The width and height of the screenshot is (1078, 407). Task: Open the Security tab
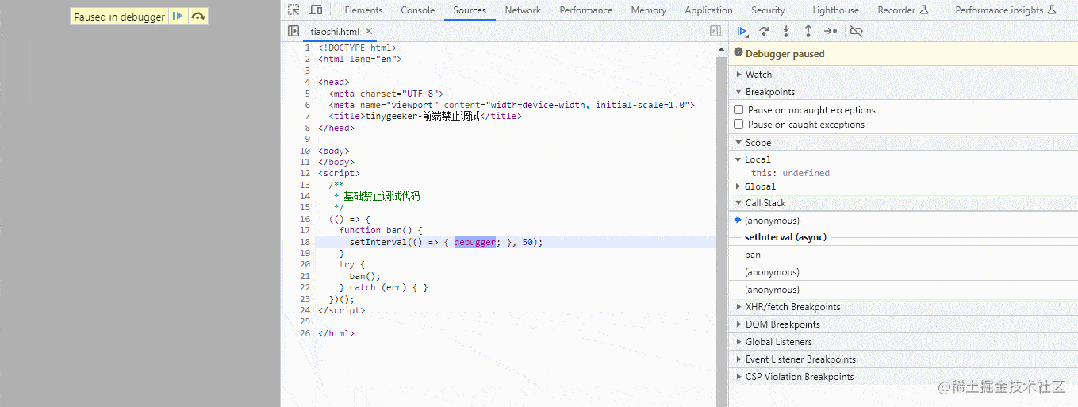(x=769, y=10)
